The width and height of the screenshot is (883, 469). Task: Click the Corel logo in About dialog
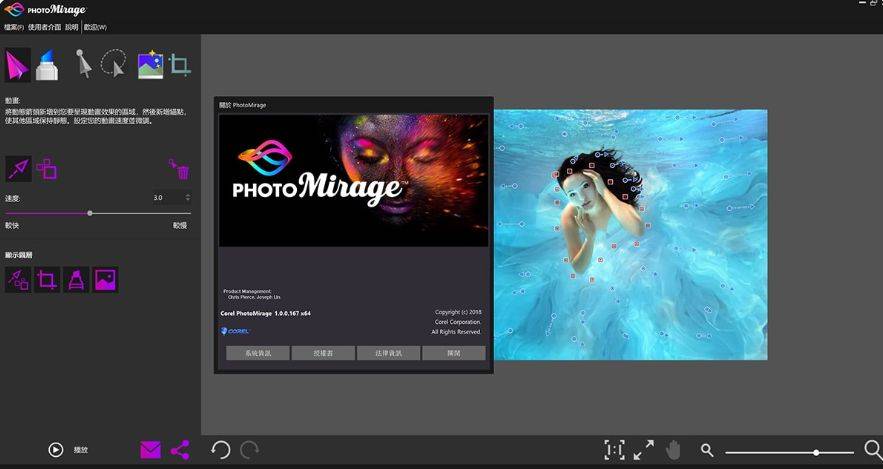(x=235, y=331)
